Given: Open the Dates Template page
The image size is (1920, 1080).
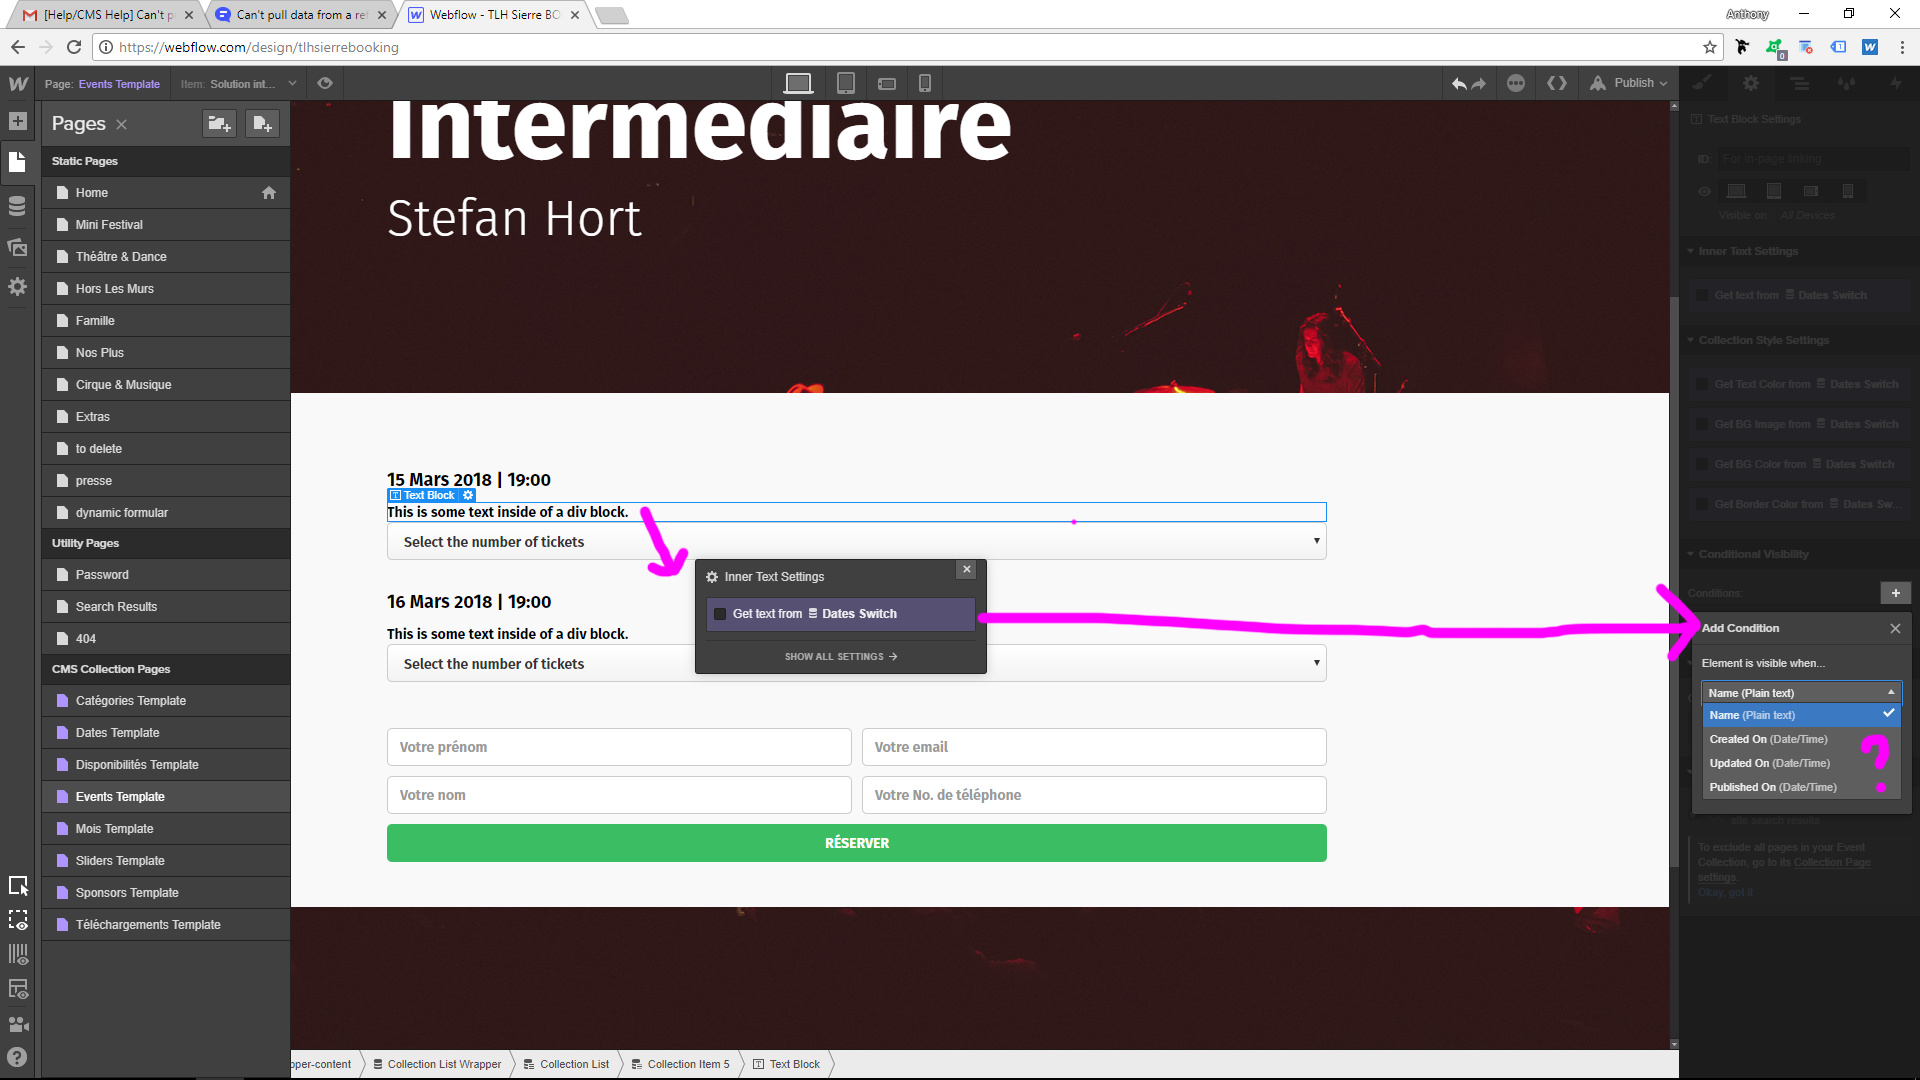Looking at the screenshot, I should pyautogui.click(x=117, y=733).
